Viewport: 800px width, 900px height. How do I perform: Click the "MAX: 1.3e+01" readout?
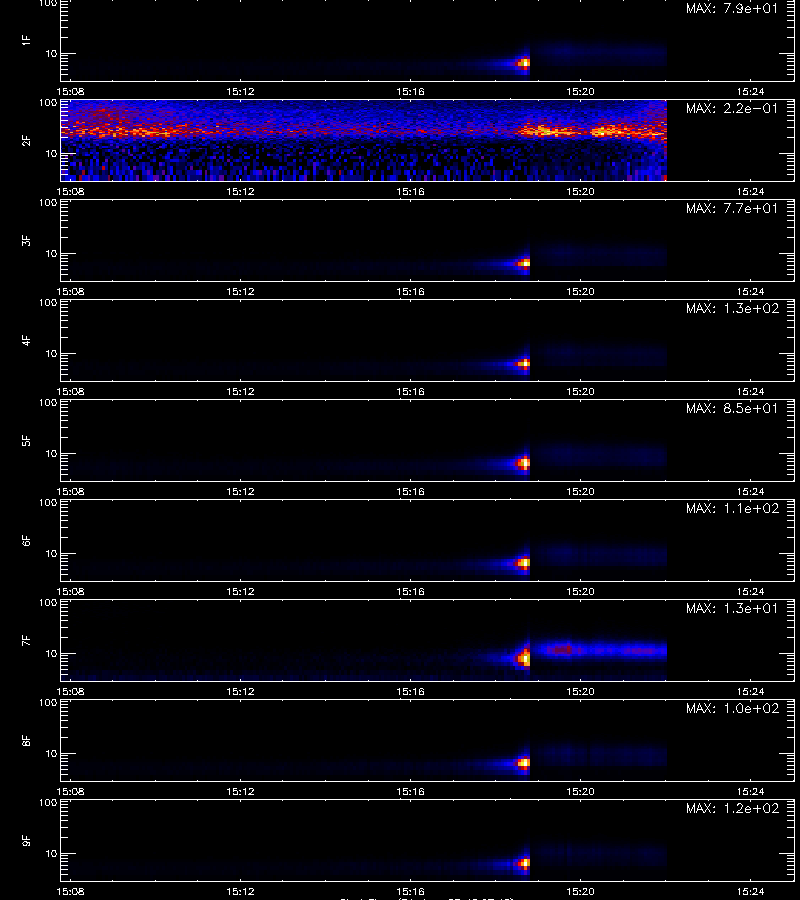[x=732, y=608]
